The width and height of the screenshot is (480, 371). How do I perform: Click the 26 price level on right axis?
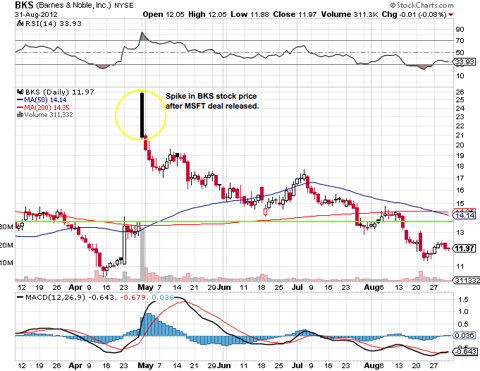pos(460,92)
